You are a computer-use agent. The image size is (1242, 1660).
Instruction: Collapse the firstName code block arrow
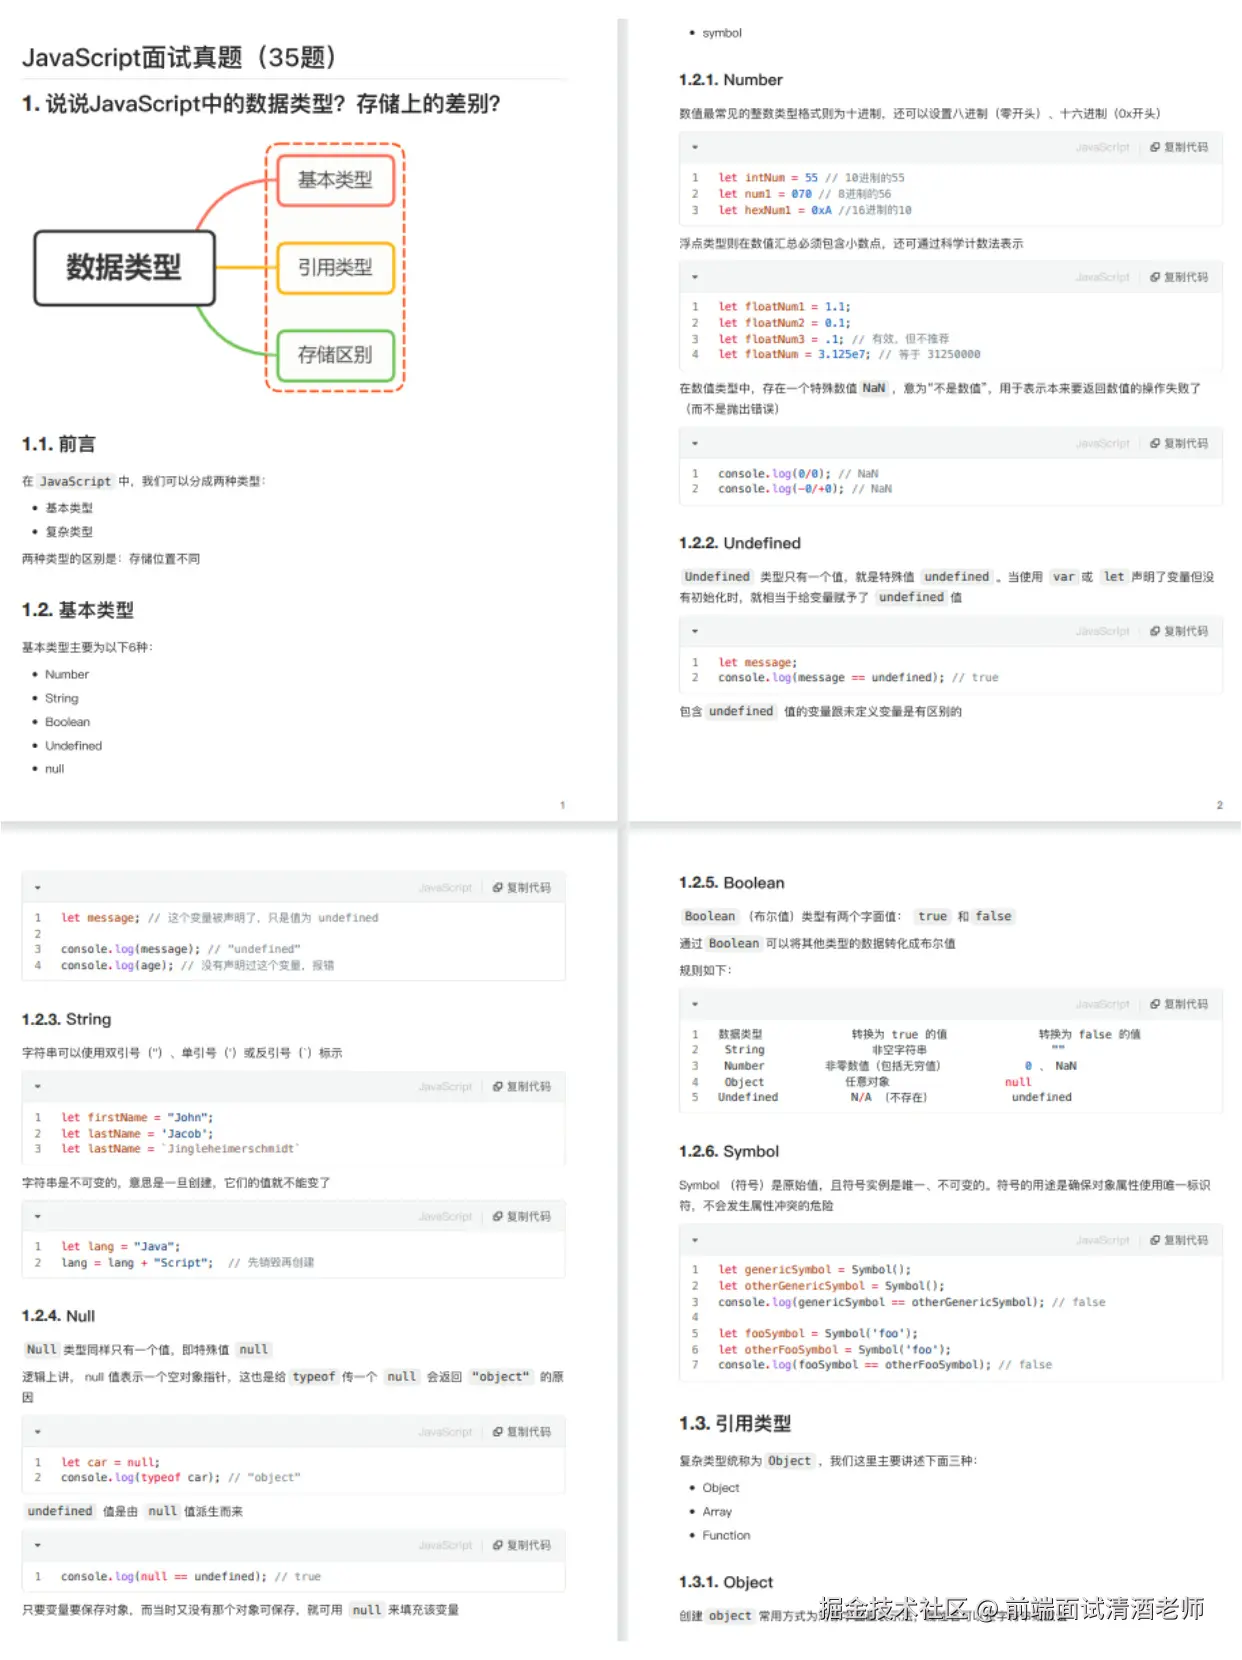(x=38, y=1086)
